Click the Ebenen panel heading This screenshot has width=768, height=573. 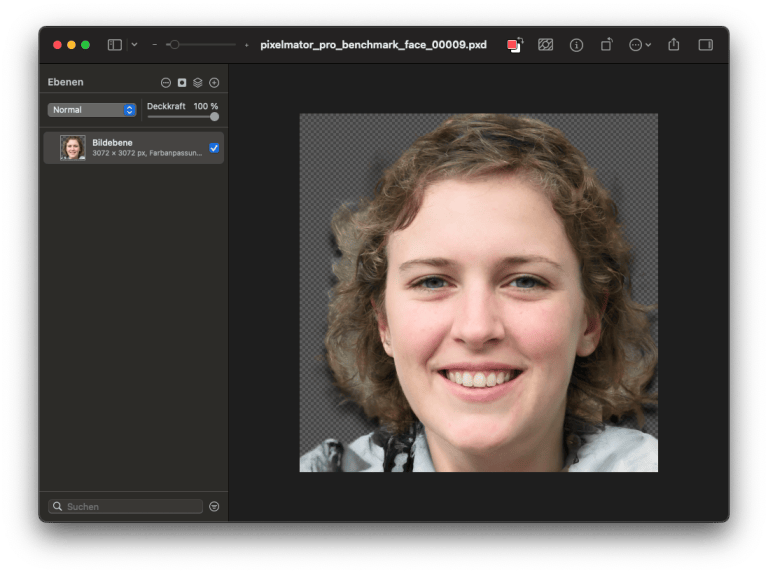tap(66, 82)
